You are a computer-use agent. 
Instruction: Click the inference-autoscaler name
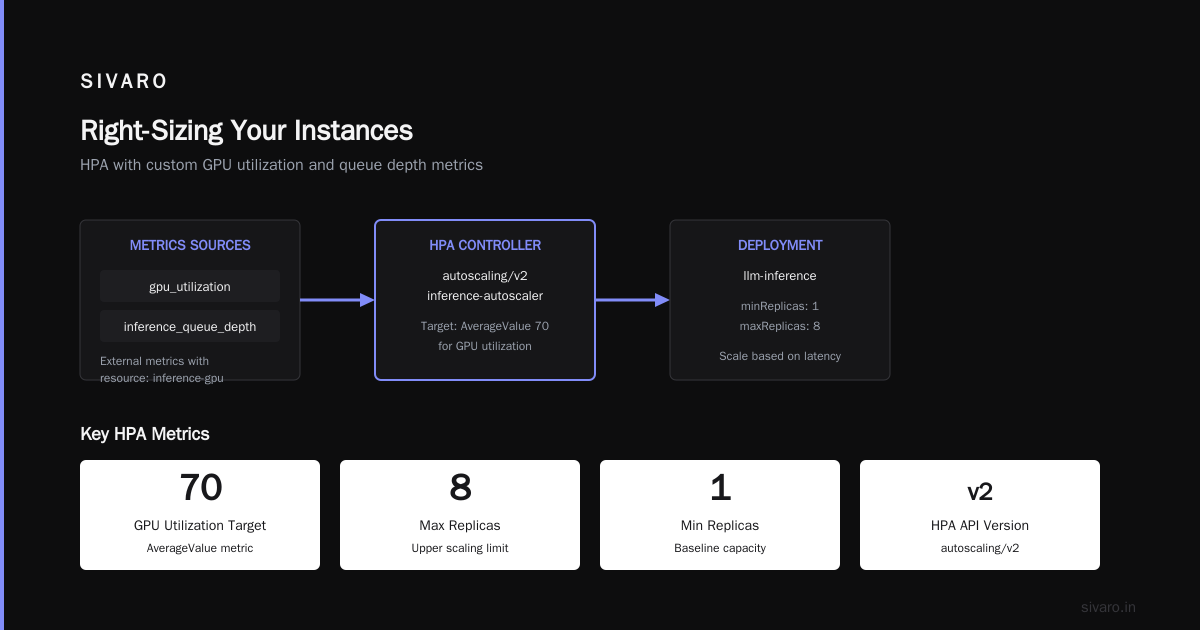(x=485, y=295)
